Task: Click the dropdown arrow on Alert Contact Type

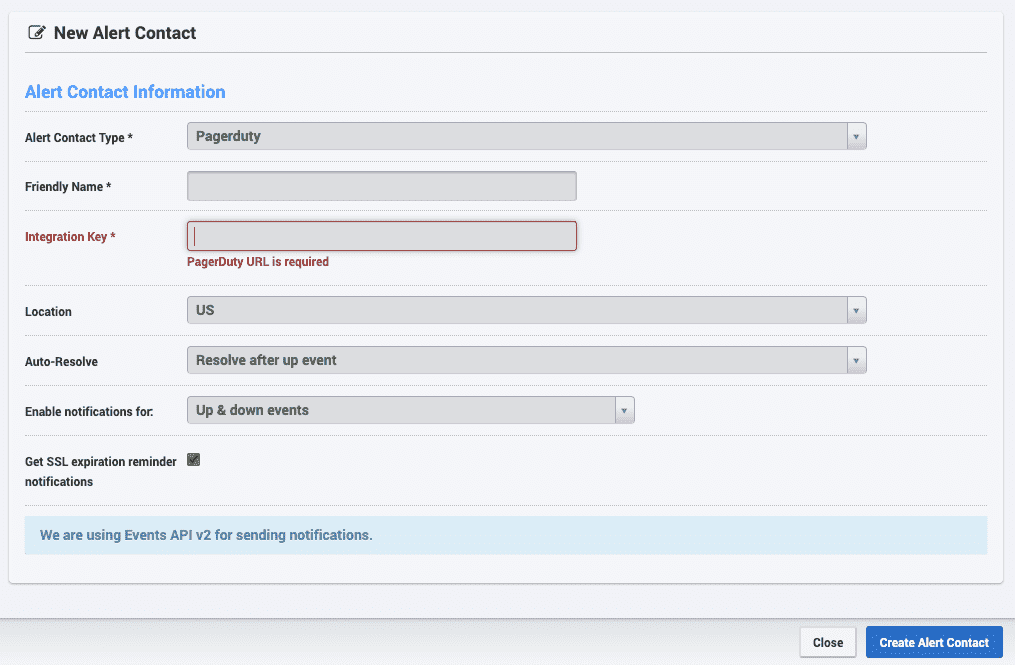Action: click(856, 135)
